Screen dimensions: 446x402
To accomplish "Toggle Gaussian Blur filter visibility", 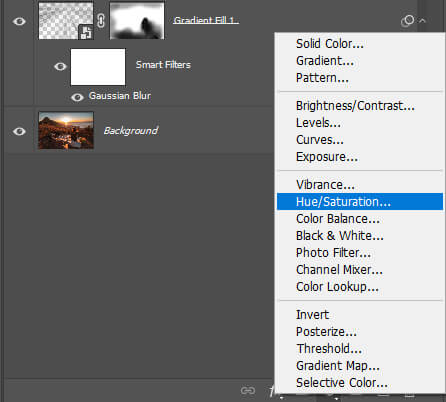I will 77,97.
